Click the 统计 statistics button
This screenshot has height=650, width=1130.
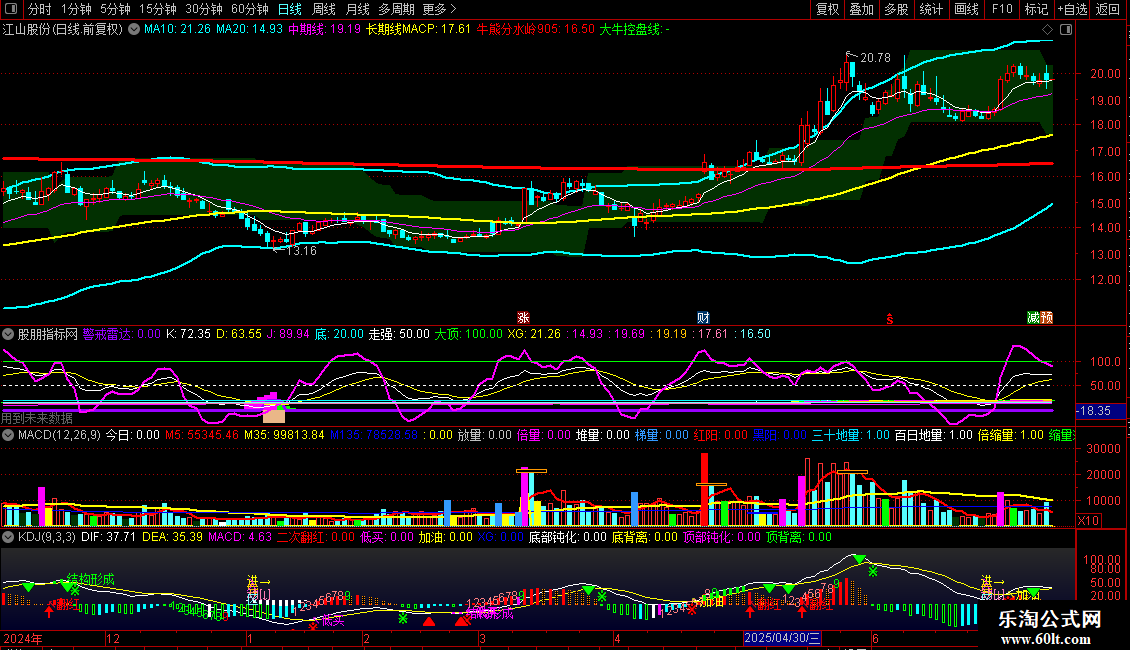[931, 9]
